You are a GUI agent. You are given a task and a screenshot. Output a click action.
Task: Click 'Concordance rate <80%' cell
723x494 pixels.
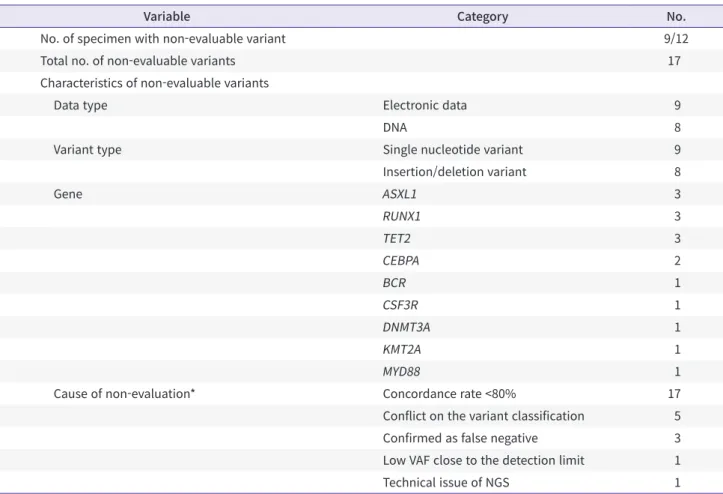(x=449, y=393)
